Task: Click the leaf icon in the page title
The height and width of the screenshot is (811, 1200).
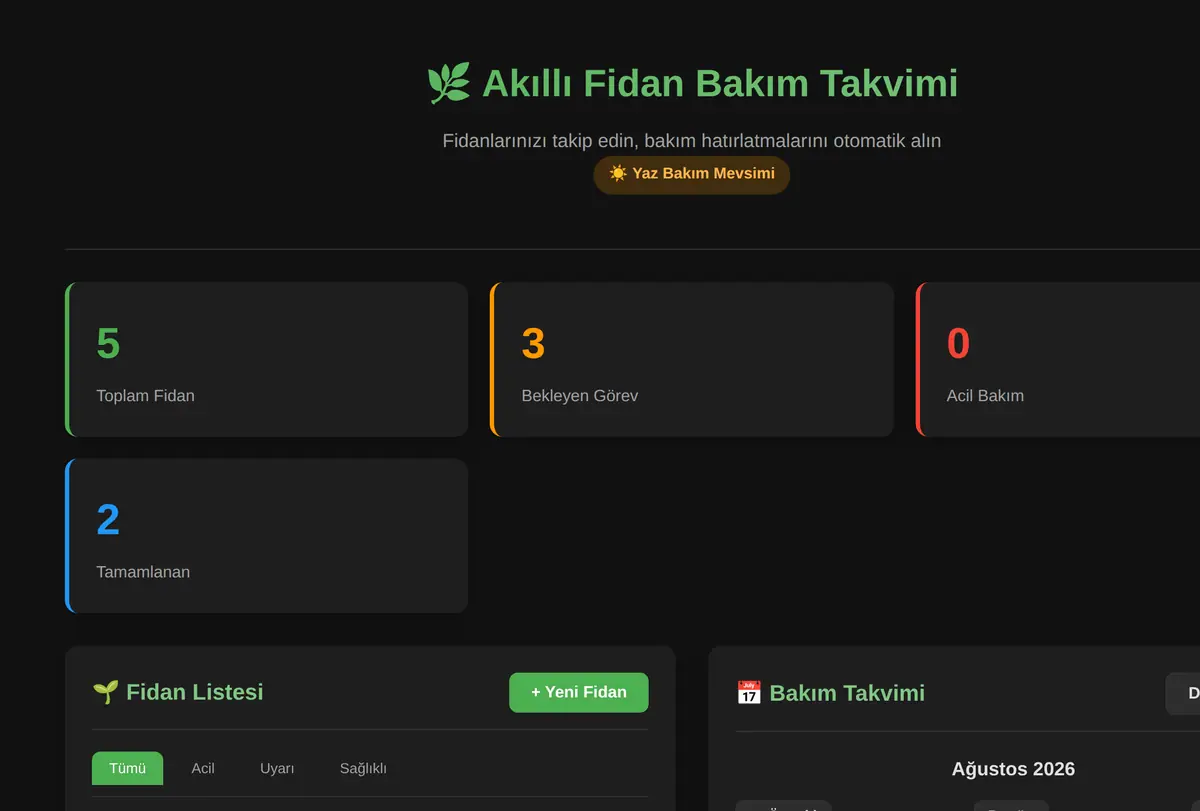Action: 449,83
